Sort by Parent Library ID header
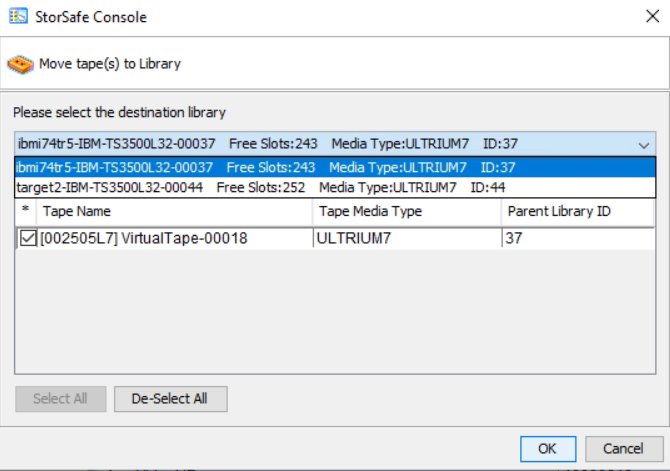The image size is (670, 471). point(577,211)
